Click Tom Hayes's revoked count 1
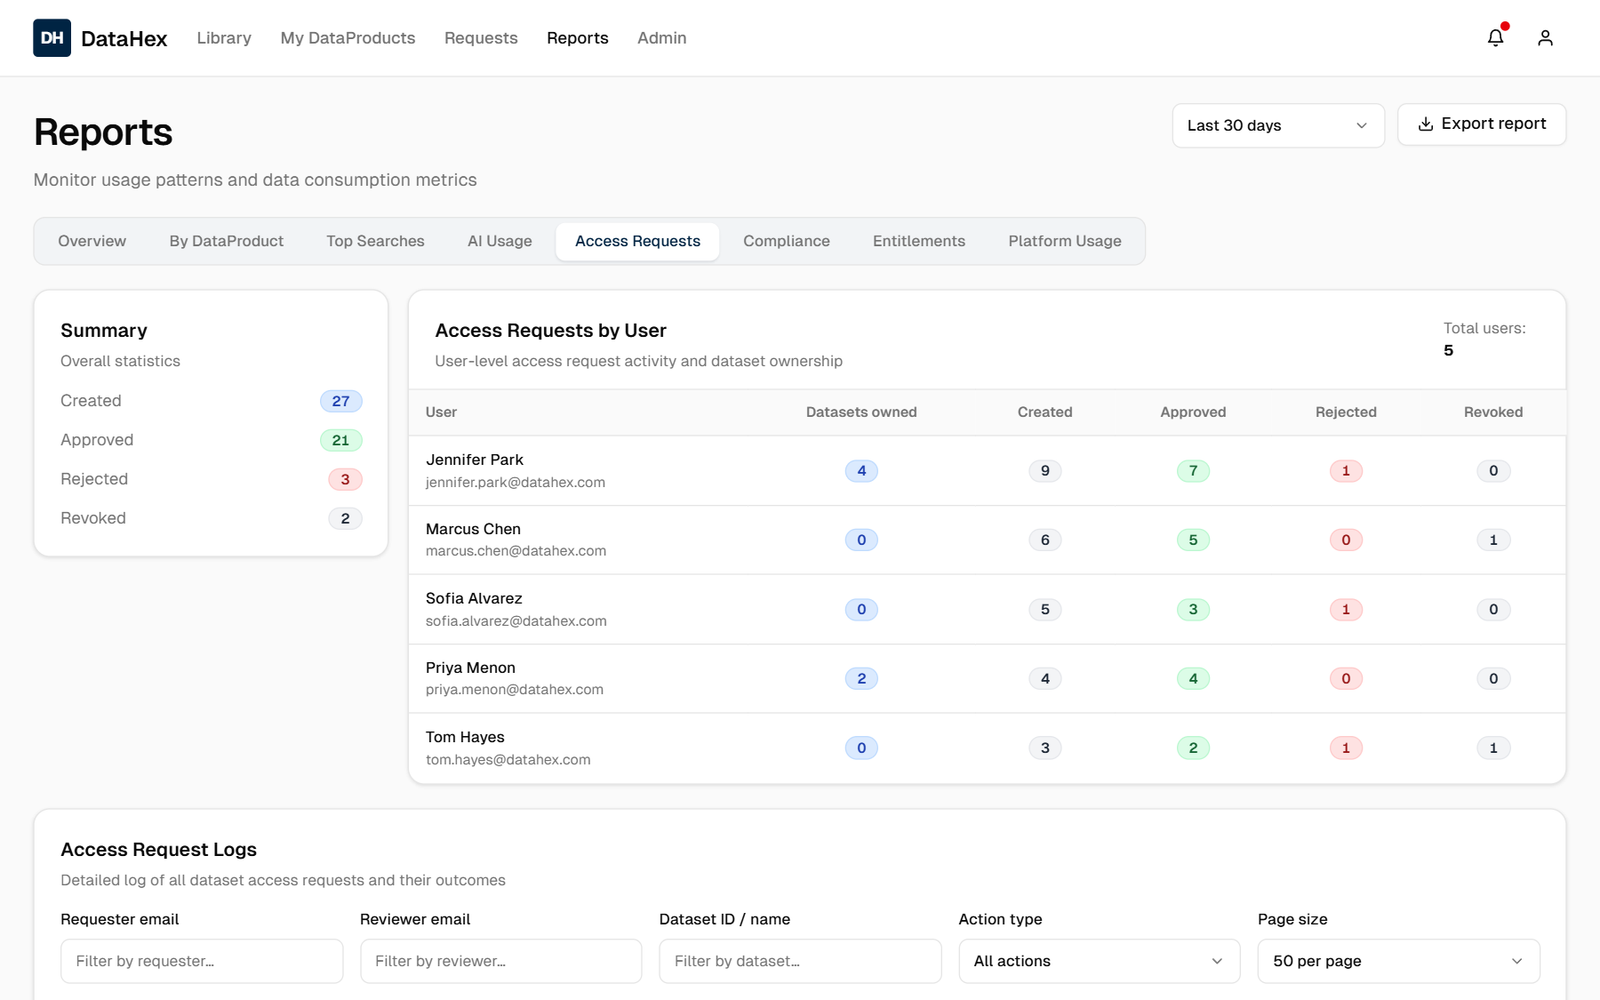Viewport: 1600px width, 1000px height. [x=1493, y=748]
